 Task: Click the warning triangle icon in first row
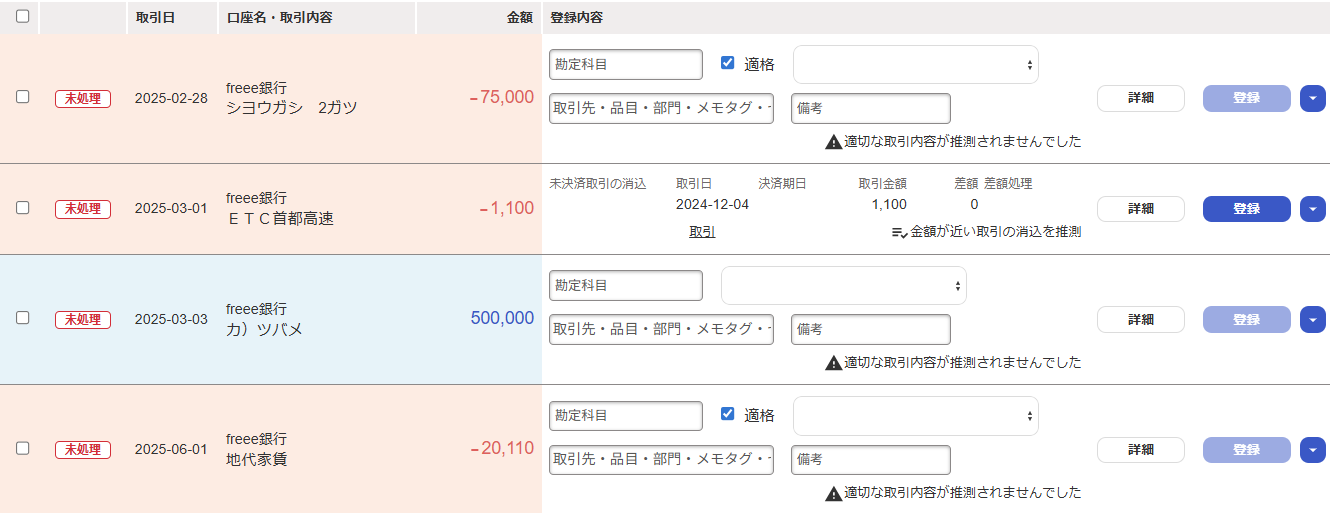tap(833, 142)
